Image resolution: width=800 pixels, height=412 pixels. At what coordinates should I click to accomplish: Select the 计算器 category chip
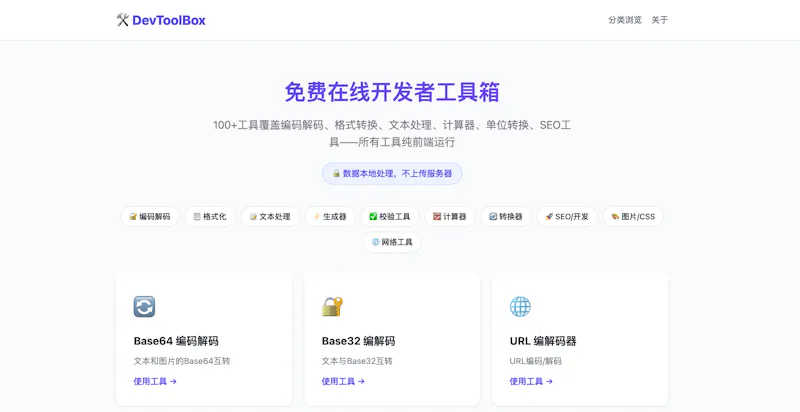pos(449,216)
